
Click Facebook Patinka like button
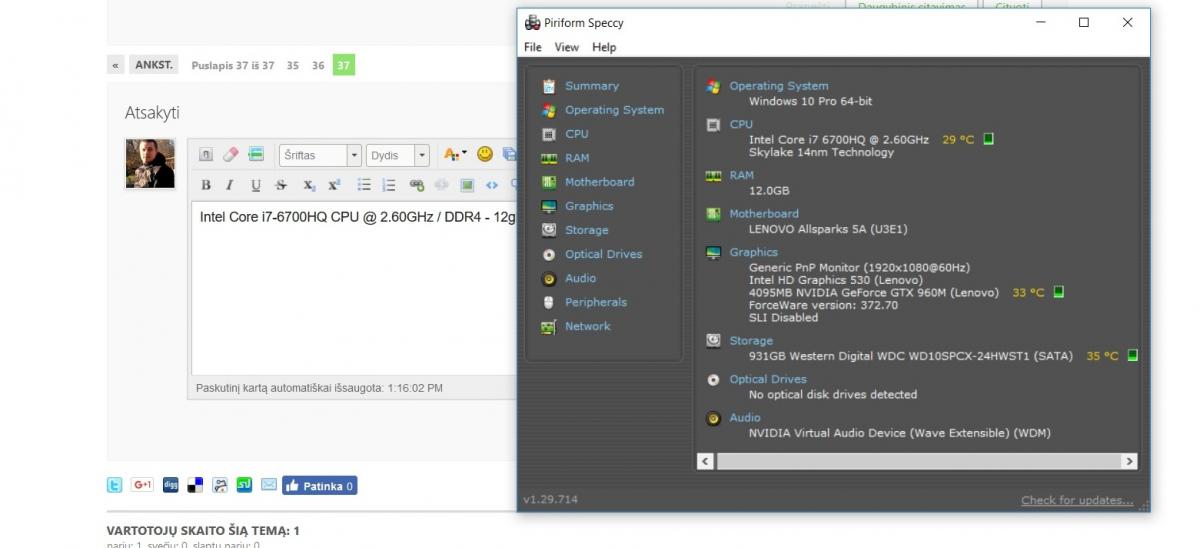(x=320, y=486)
